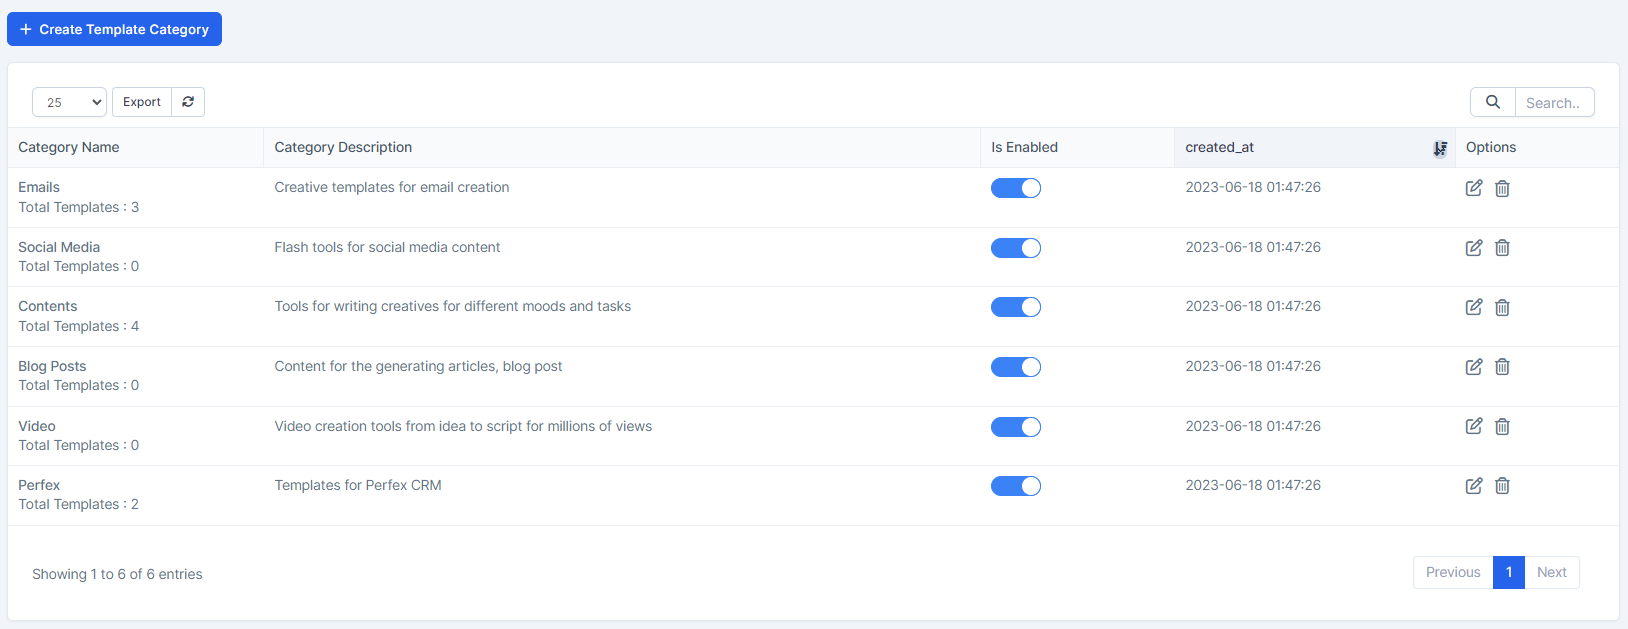1628x629 pixels.
Task: Sort by Category Name header
Action: click(69, 147)
